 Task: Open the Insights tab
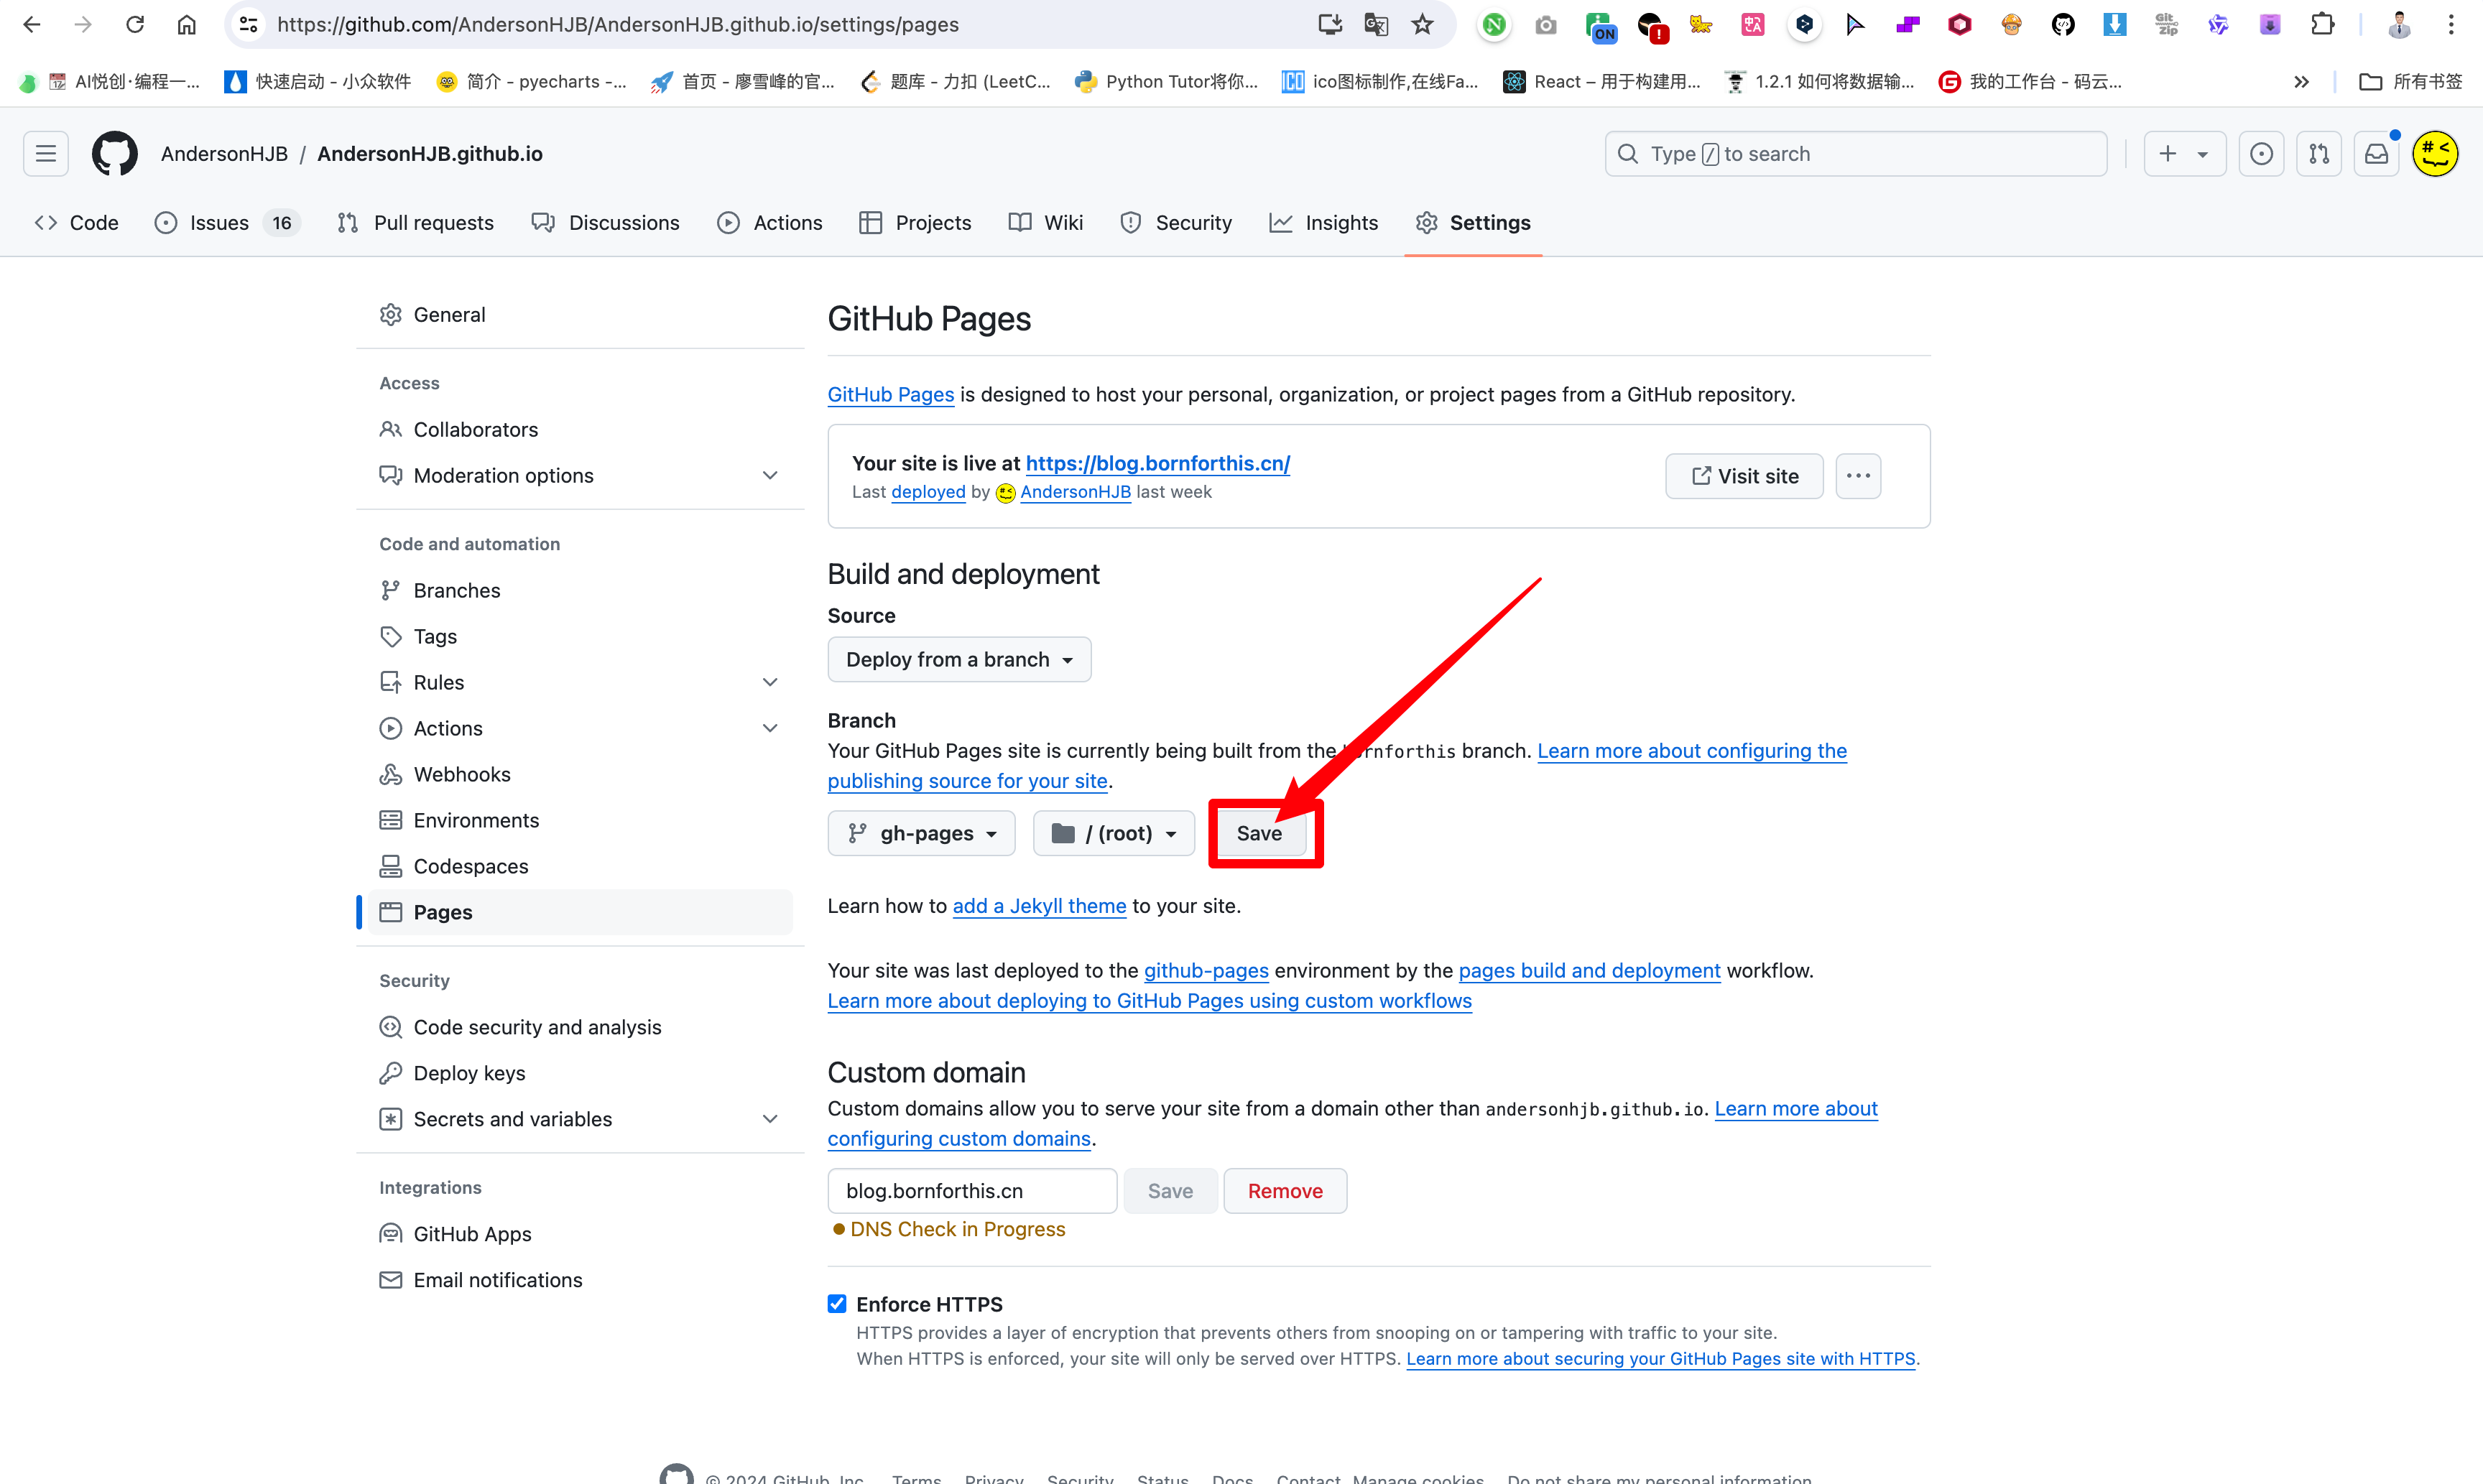[x=1323, y=223]
